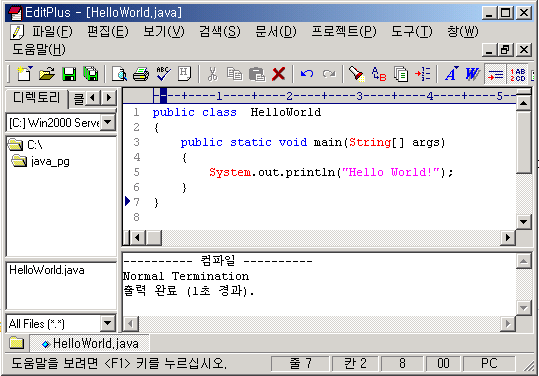Click the Copy toolbar icon
Screen dimensions: 539x376
[234, 74]
